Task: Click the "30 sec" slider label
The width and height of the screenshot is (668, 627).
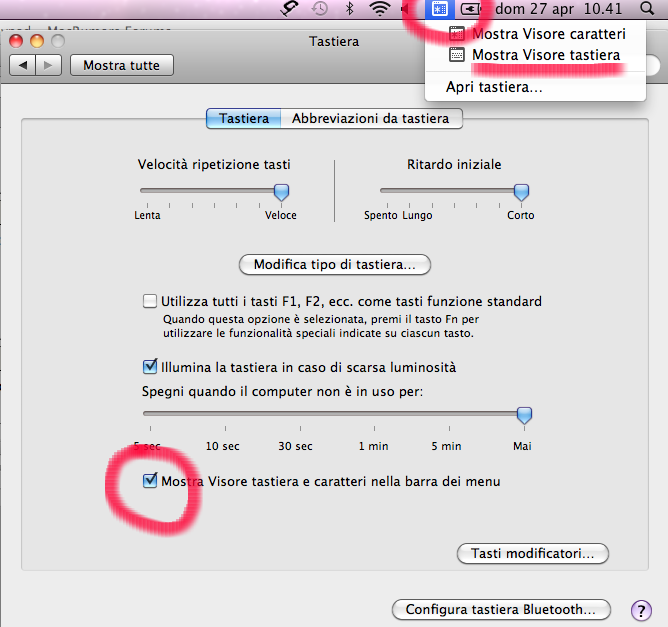Action: (295, 446)
